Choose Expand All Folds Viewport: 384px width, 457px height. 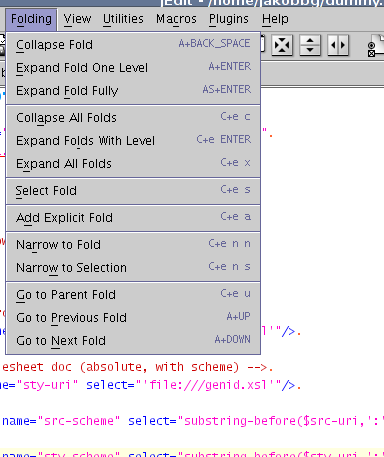click(133, 164)
